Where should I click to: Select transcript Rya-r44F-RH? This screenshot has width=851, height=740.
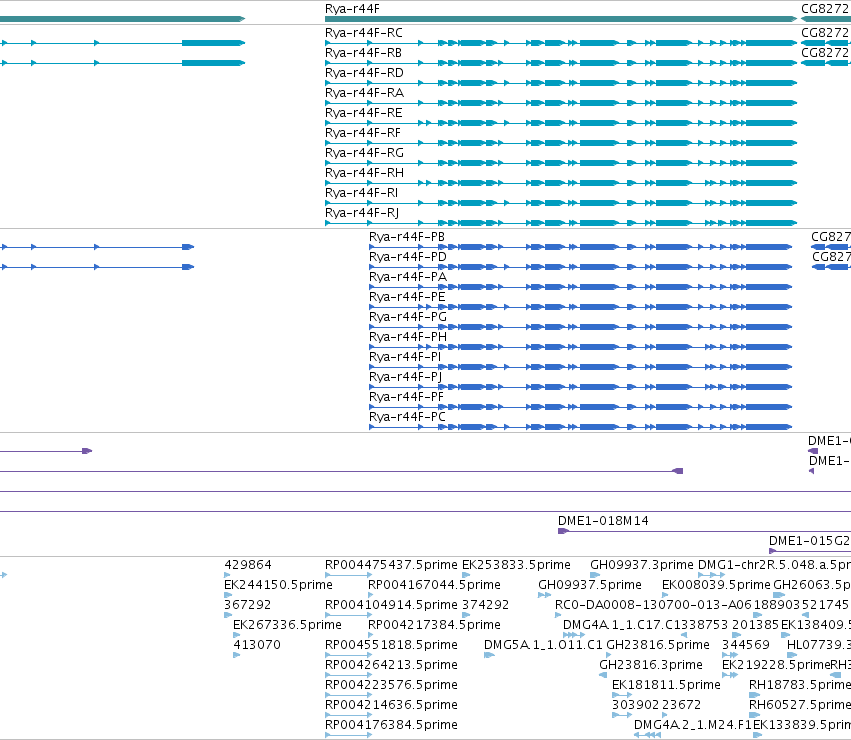pyautogui.click(x=364, y=173)
